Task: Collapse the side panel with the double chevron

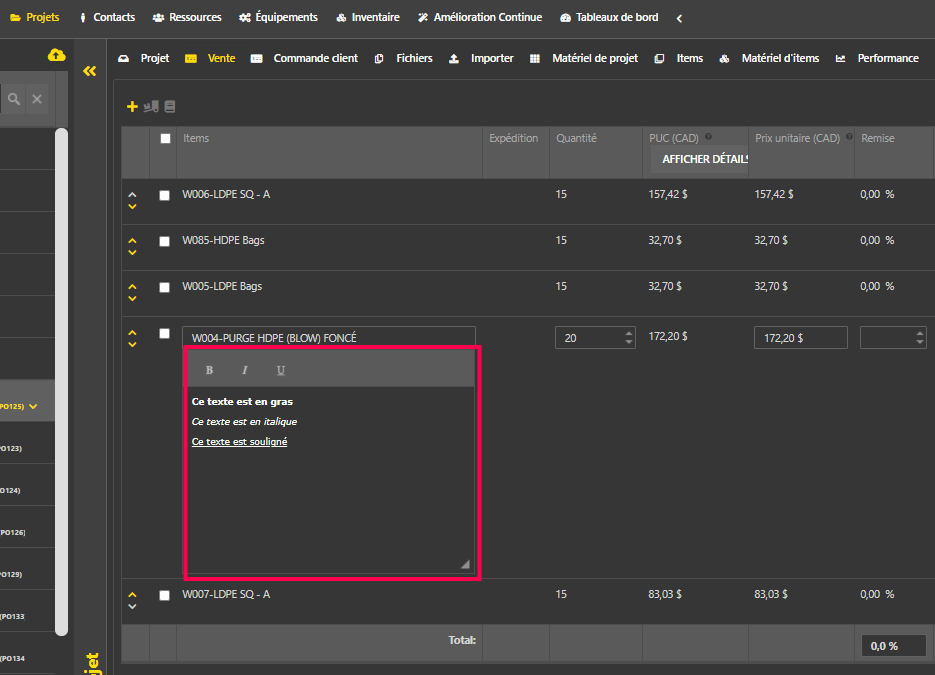Action: 89,71
